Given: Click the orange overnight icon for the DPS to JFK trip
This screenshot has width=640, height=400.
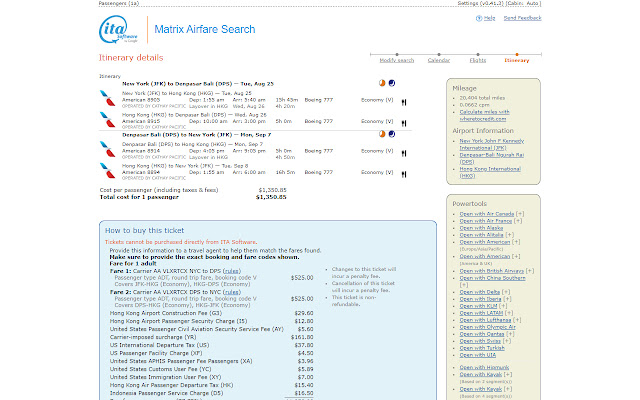Looking at the screenshot, I should (382, 134).
